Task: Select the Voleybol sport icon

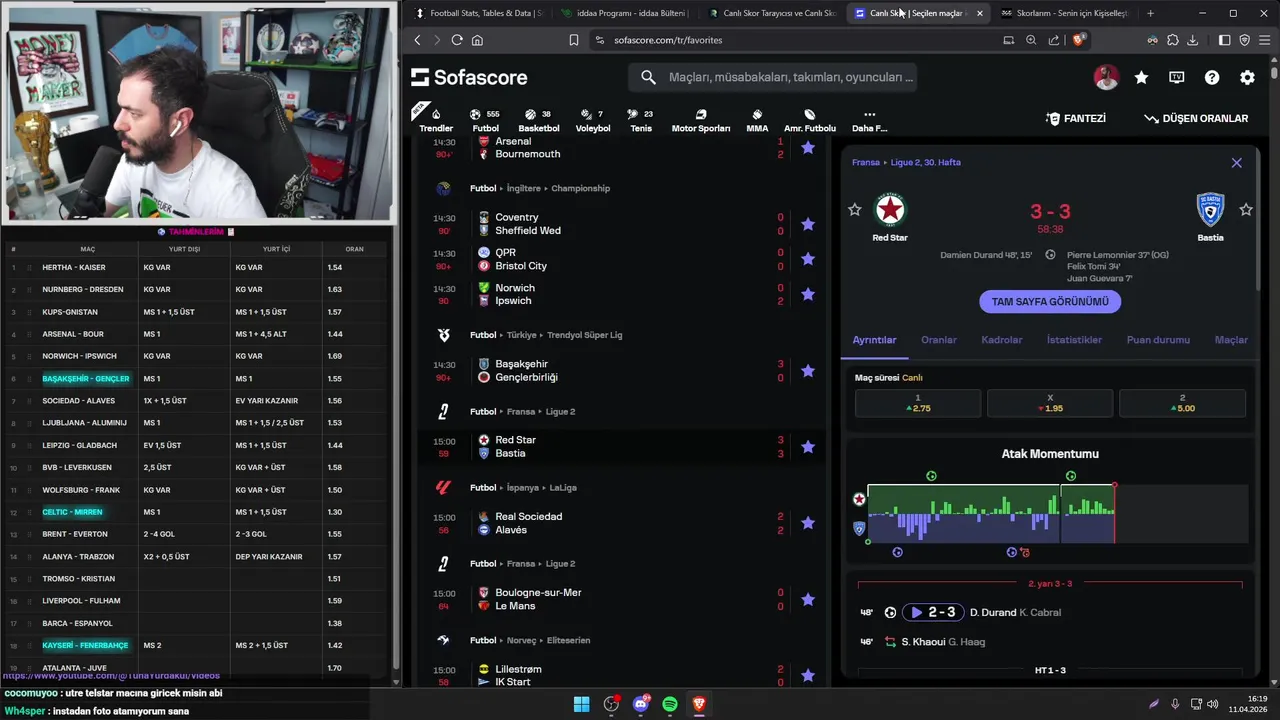Action: click(x=593, y=120)
